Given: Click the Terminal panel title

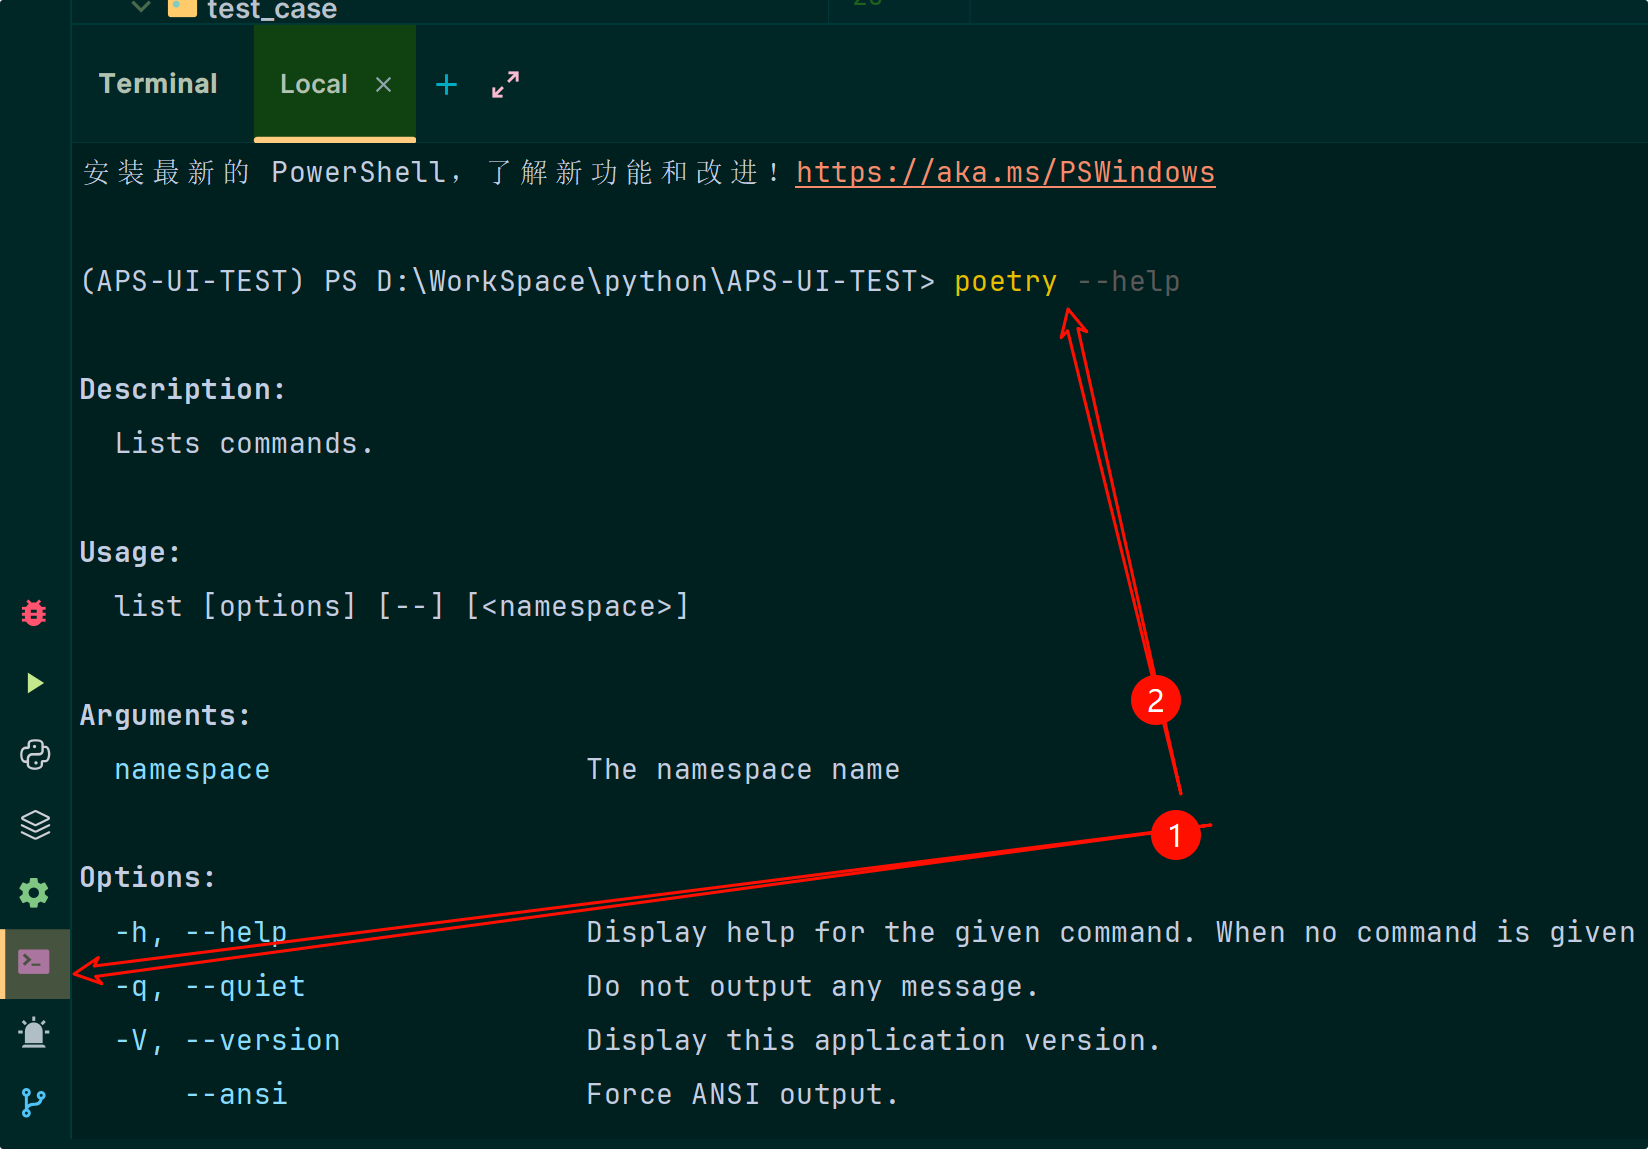Looking at the screenshot, I should coord(158,84).
